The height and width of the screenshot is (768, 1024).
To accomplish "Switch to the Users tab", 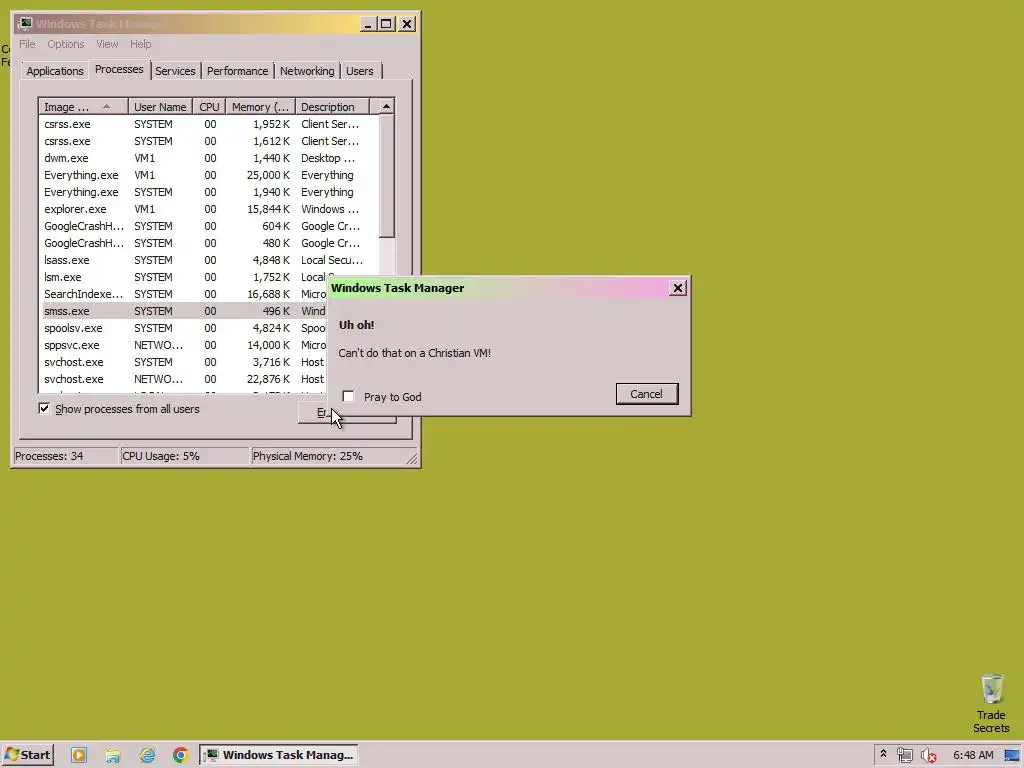I will (x=360, y=71).
